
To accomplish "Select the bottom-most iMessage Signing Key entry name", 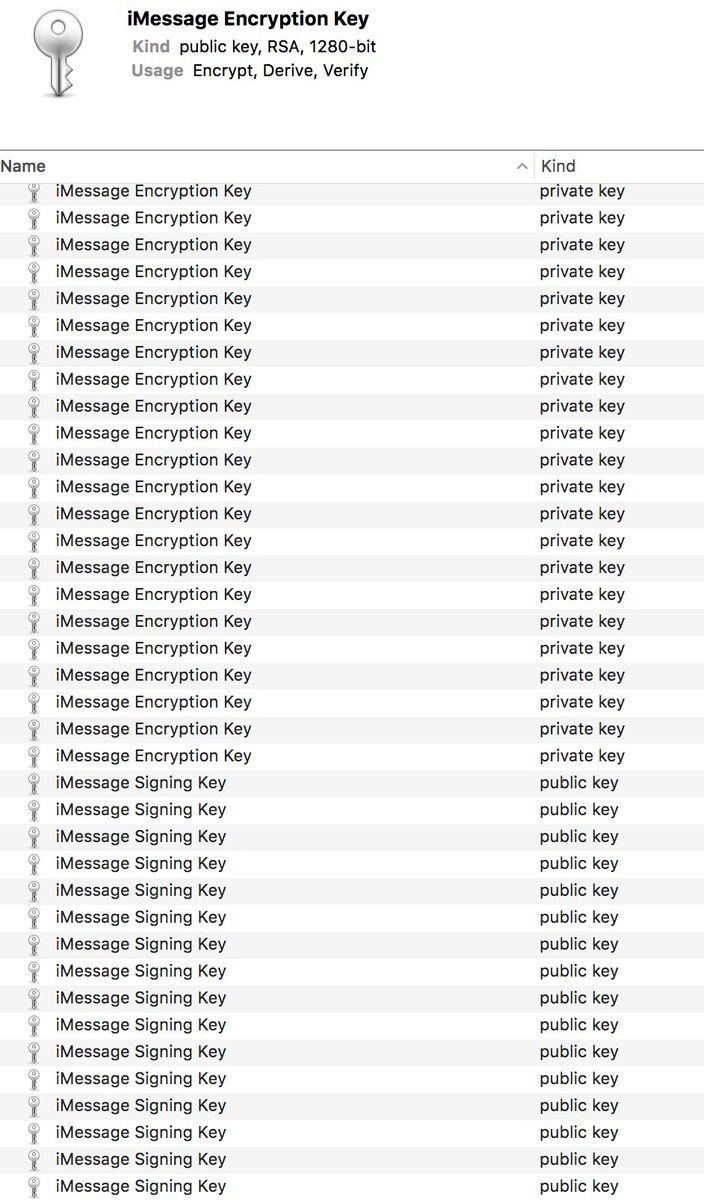I will coord(141,1187).
